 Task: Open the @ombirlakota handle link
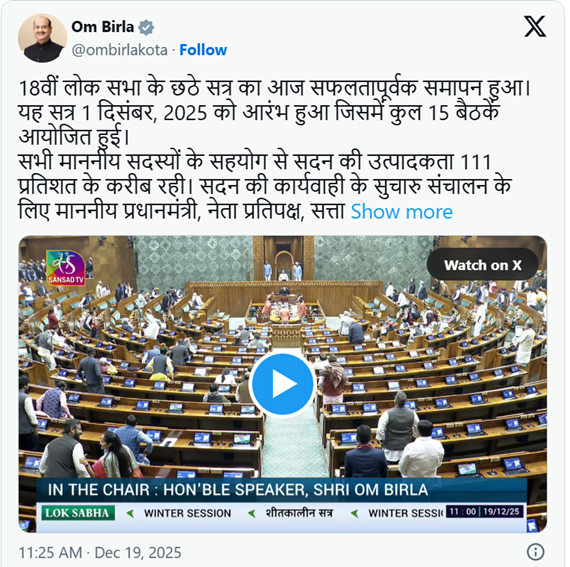[x=120, y=50]
